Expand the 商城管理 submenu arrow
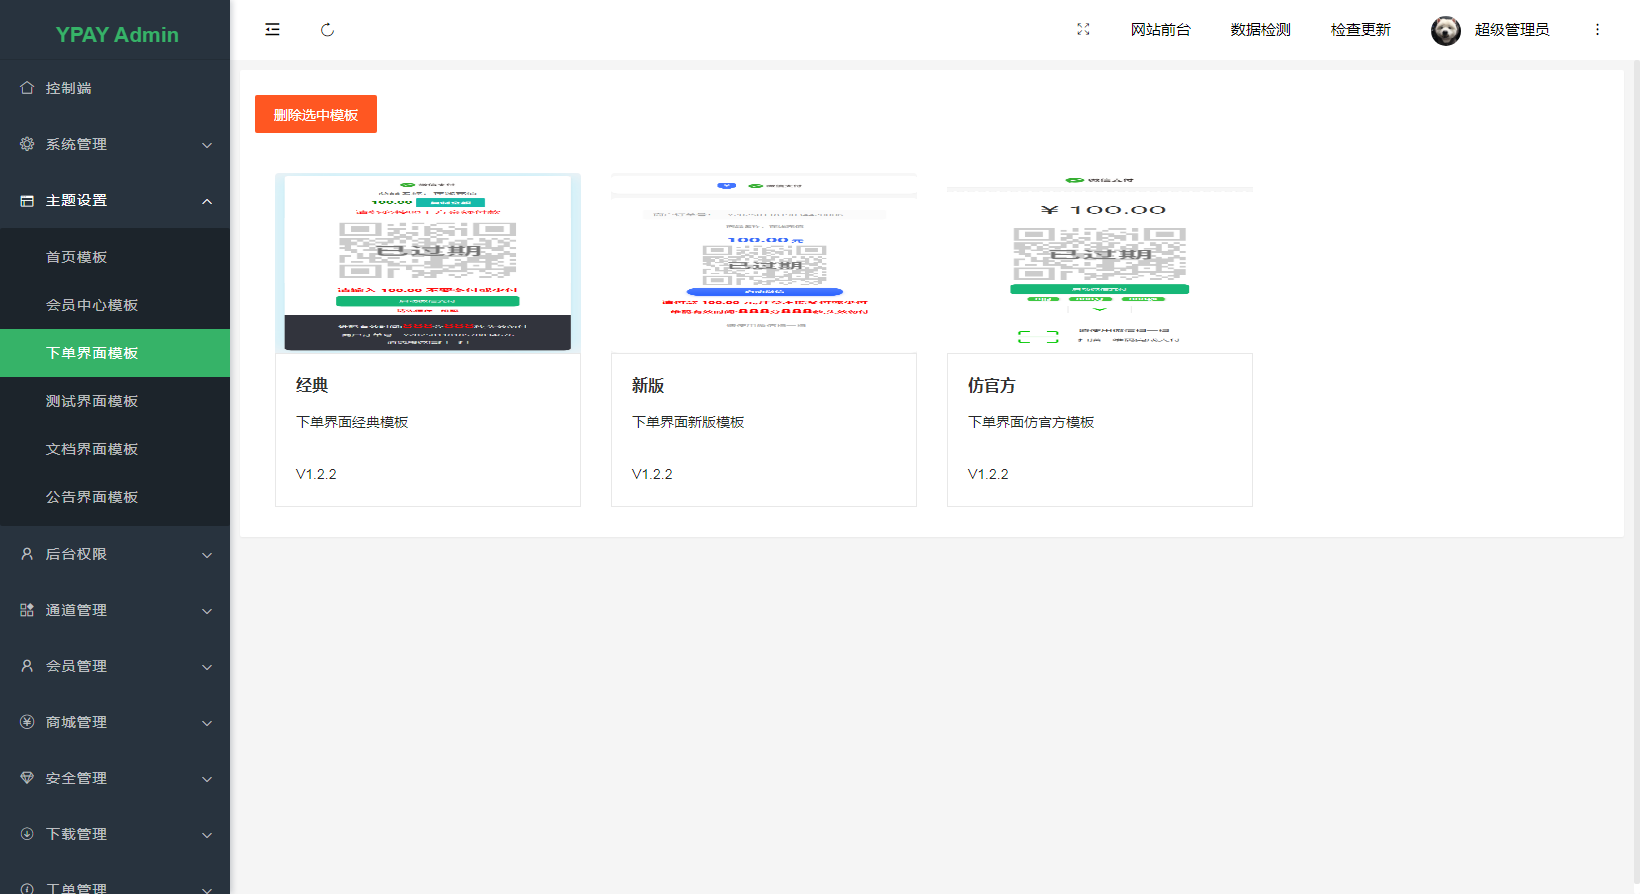The image size is (1640, 894). tap(207, 723)
